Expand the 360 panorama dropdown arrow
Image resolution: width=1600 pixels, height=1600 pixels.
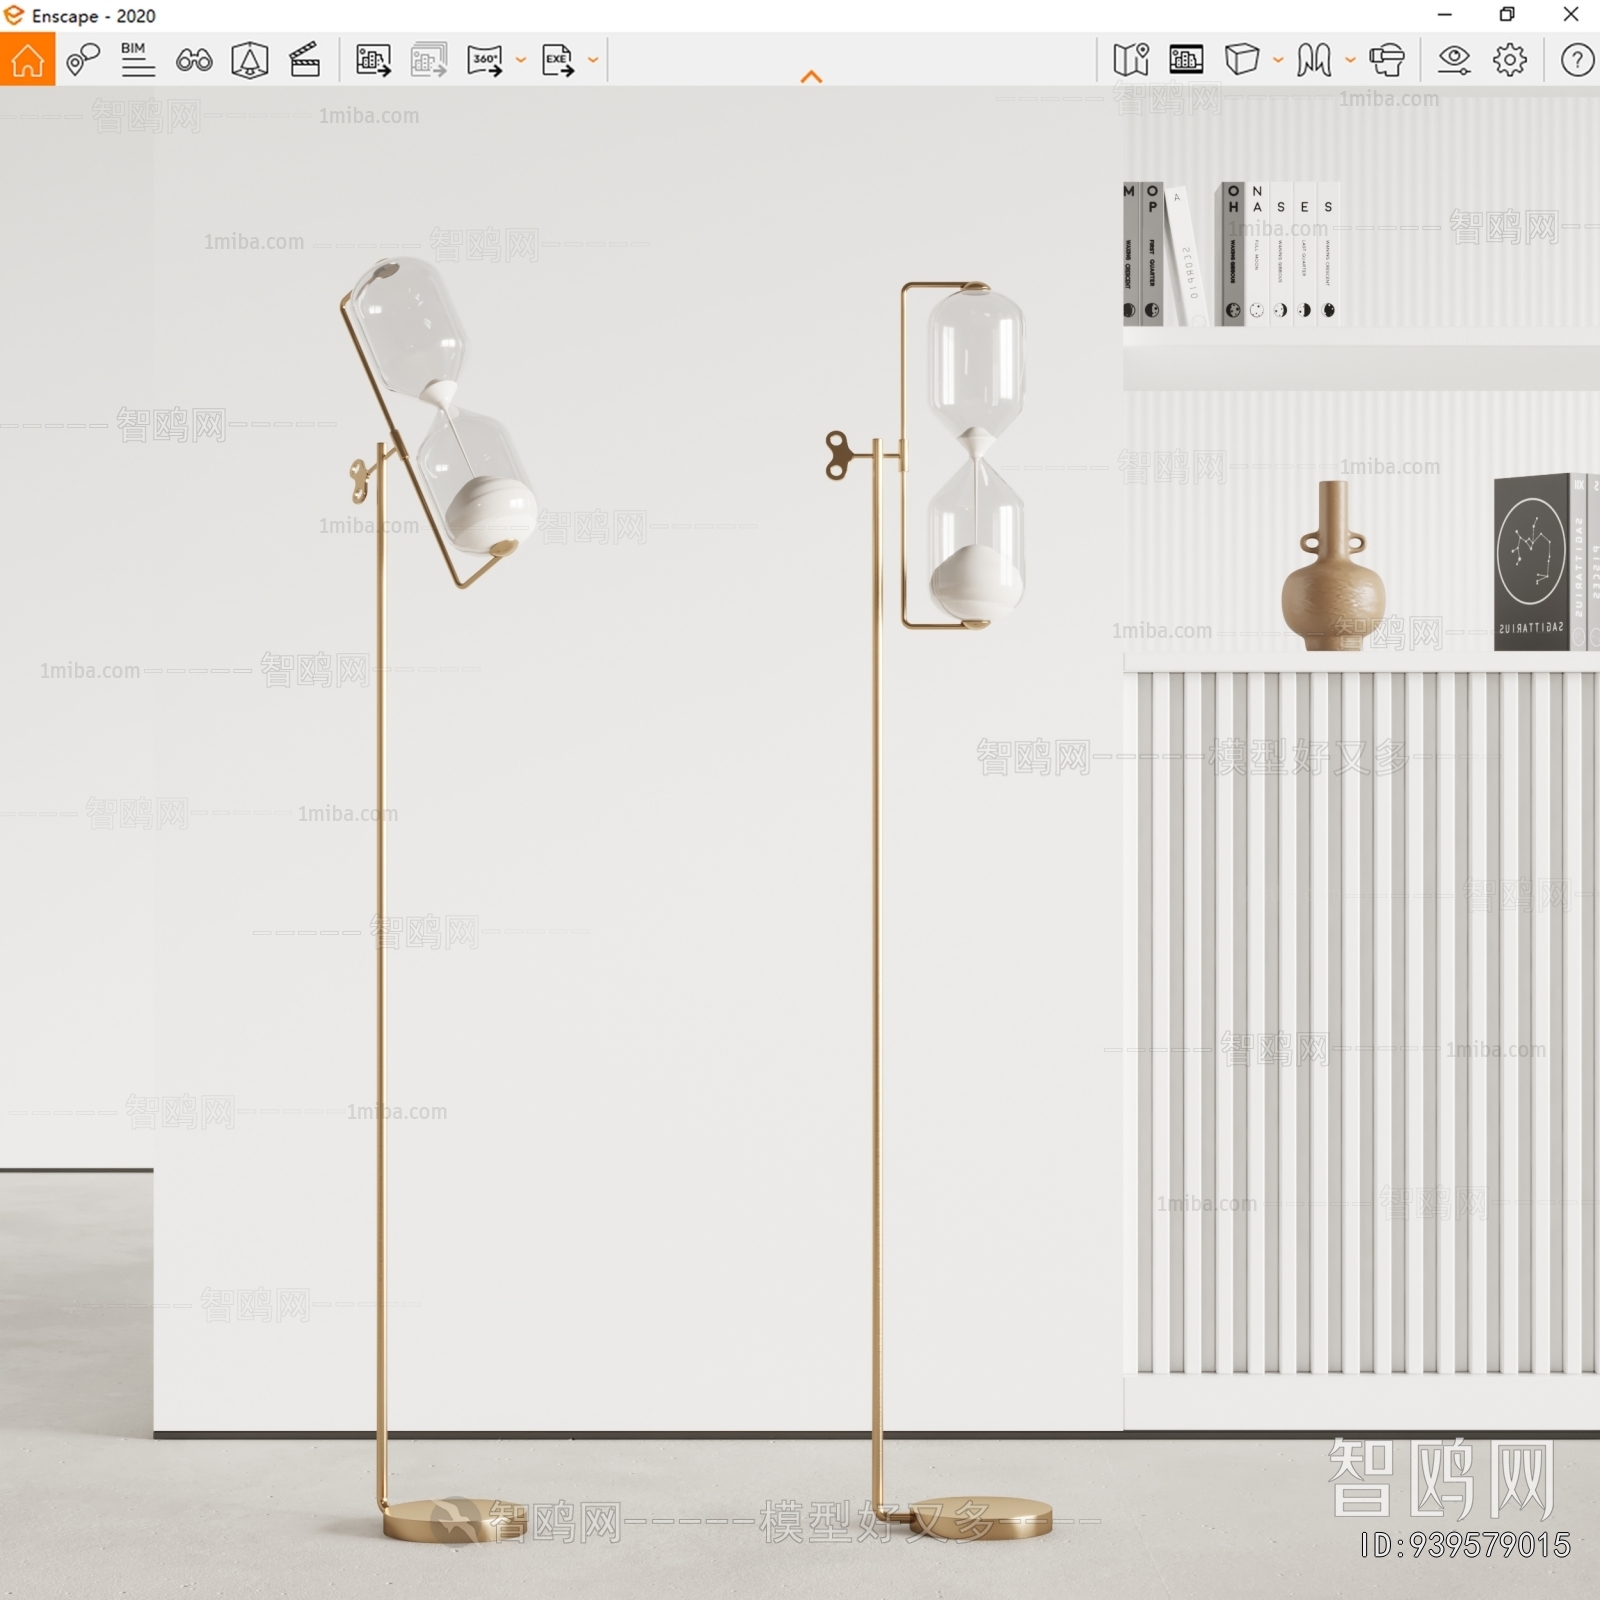pos(520,60)
